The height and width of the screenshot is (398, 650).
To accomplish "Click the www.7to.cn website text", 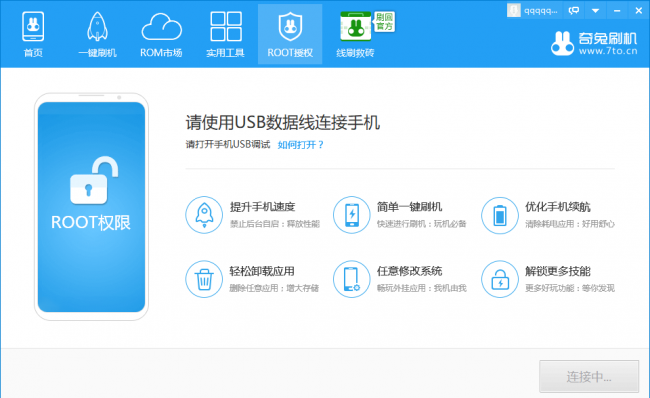I will click(608, 51).
